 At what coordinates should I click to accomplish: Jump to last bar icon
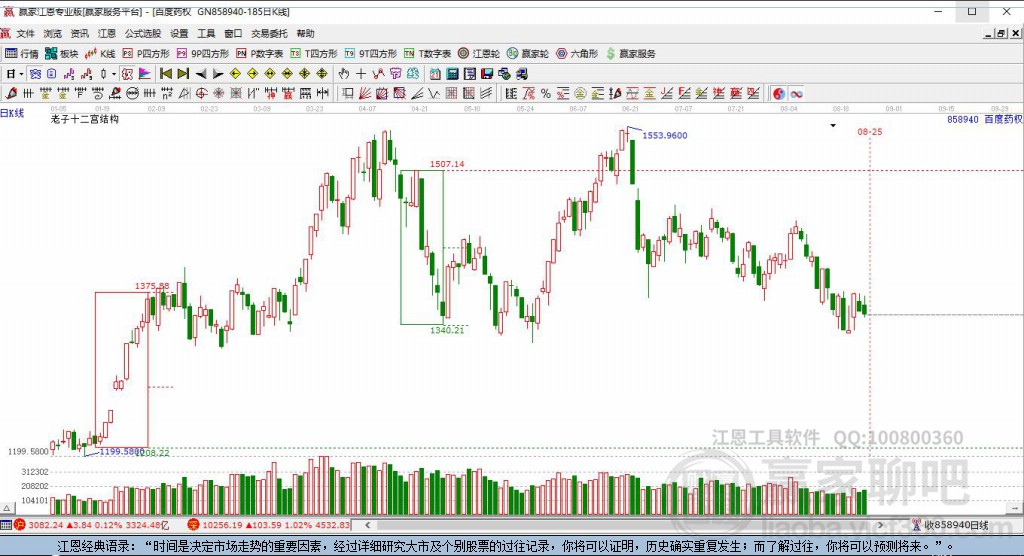coord(183,74)
